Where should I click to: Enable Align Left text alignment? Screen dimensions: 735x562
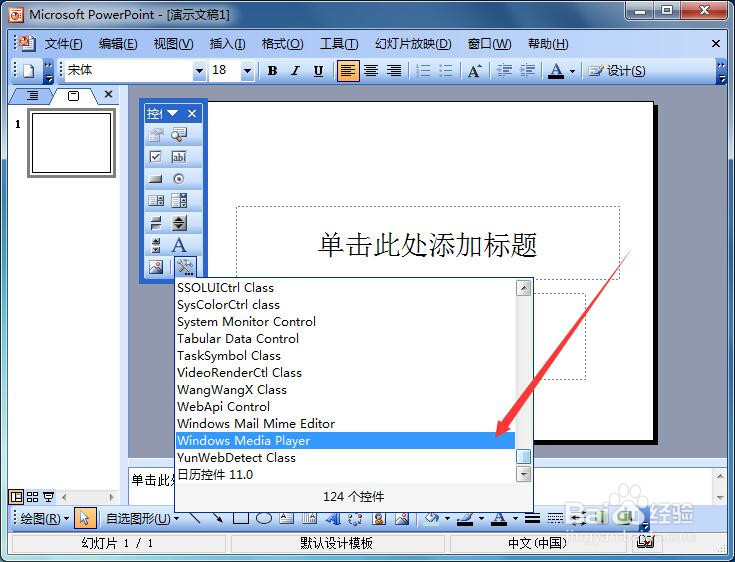point(348,71)
